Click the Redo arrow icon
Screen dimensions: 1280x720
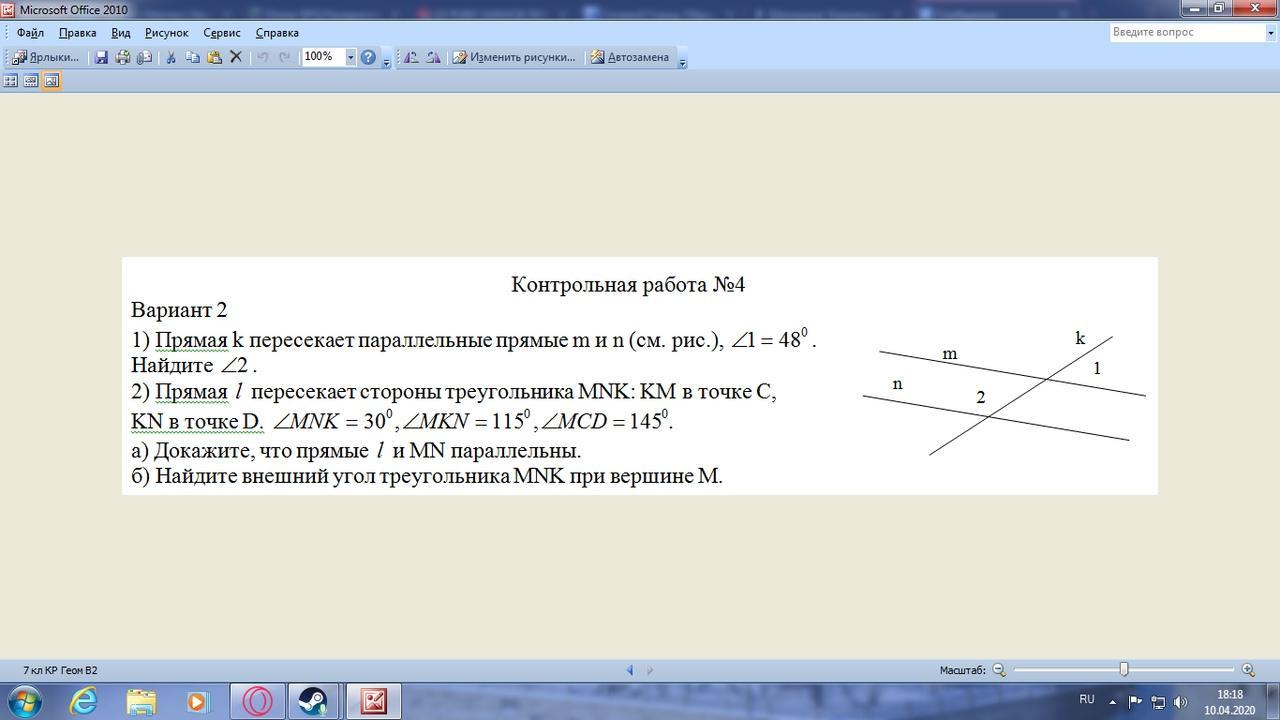[x=285, y=57]
